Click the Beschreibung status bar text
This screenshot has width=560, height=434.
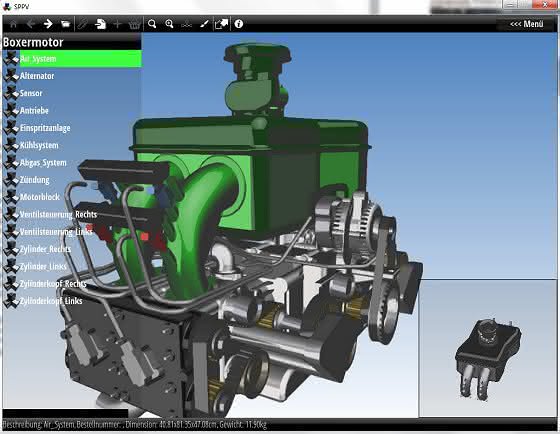(135, 425)
